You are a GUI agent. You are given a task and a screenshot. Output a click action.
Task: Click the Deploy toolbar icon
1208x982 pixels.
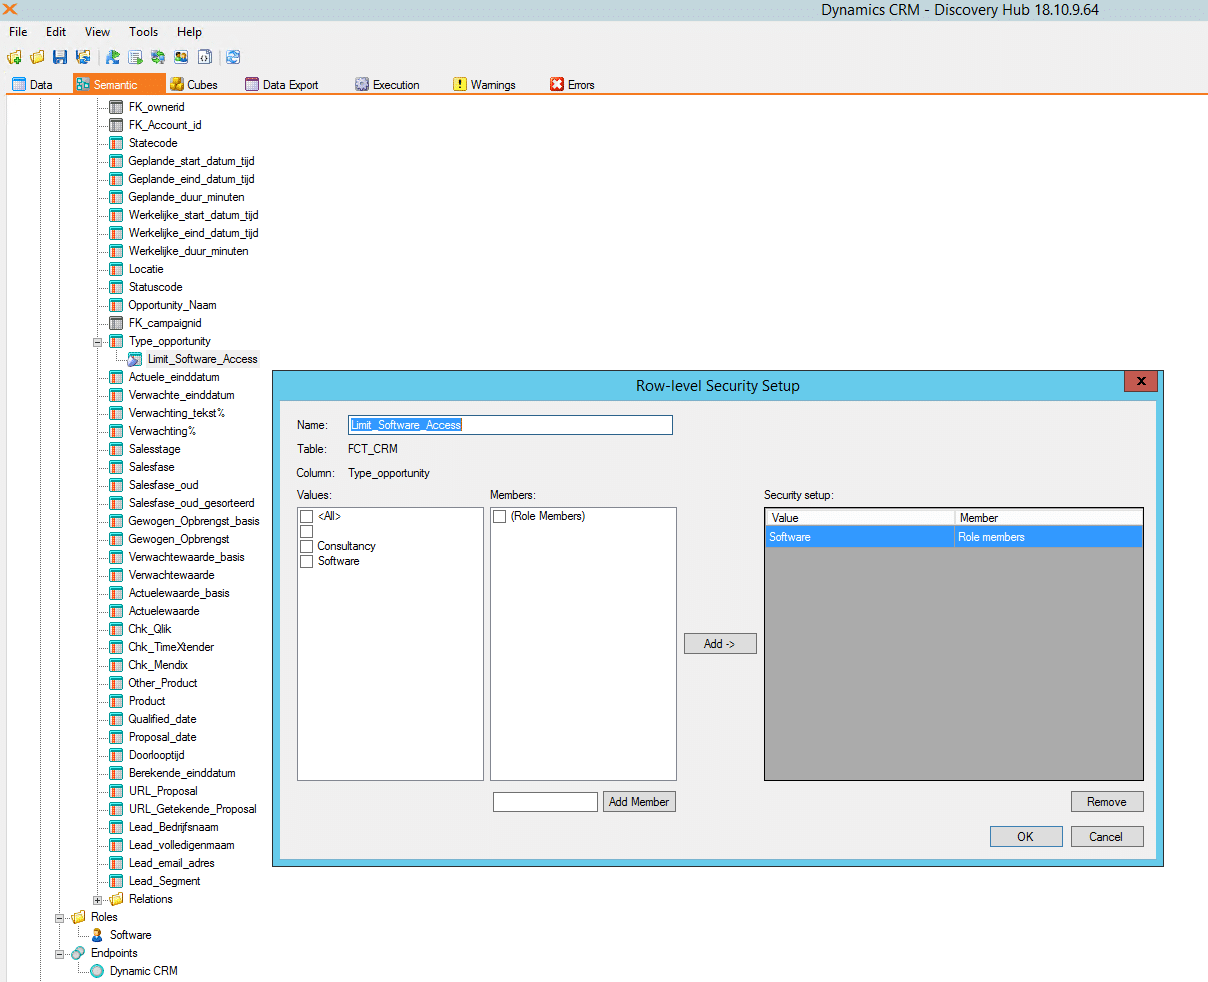tap(111, 57)
